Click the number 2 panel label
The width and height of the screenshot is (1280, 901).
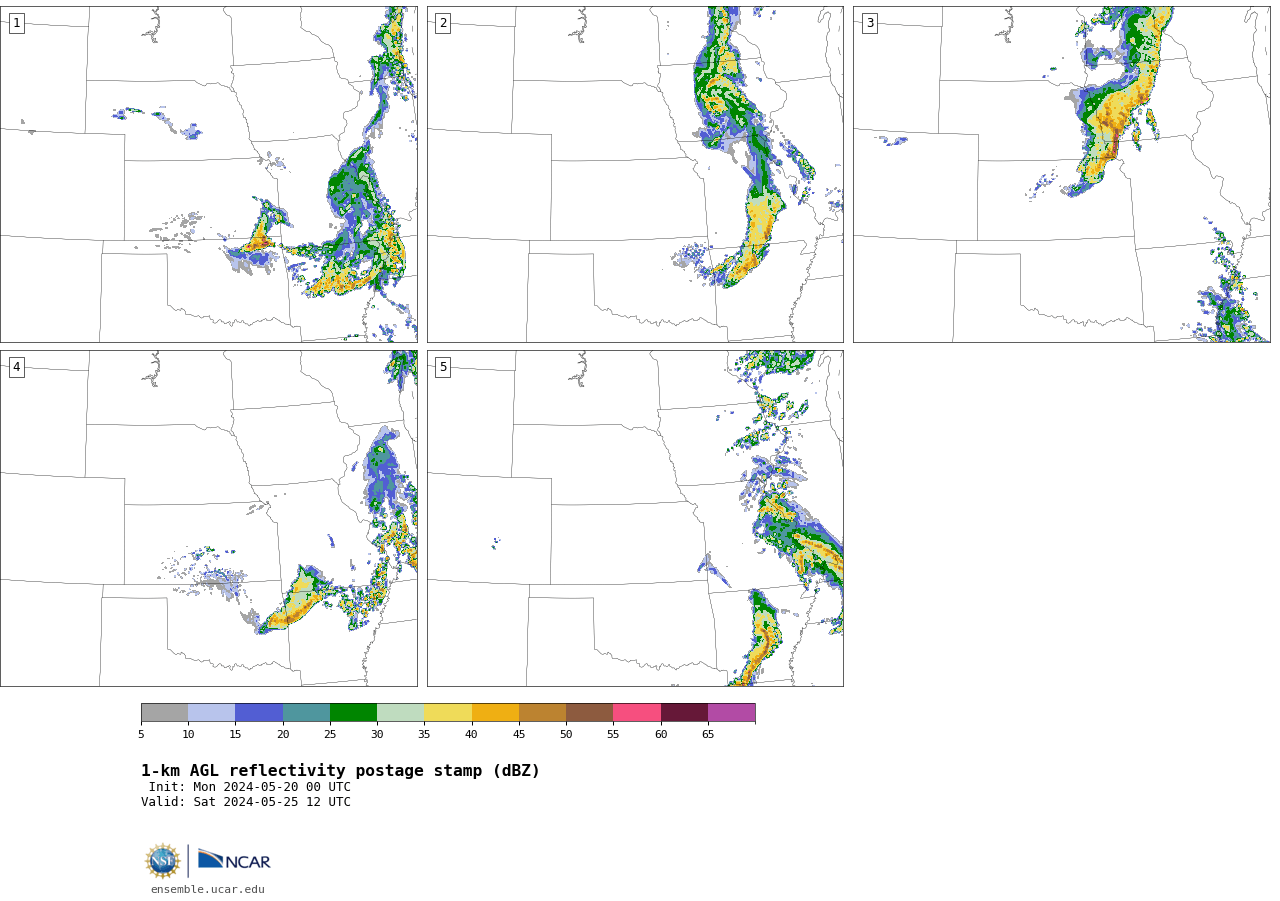click(443, 23)
